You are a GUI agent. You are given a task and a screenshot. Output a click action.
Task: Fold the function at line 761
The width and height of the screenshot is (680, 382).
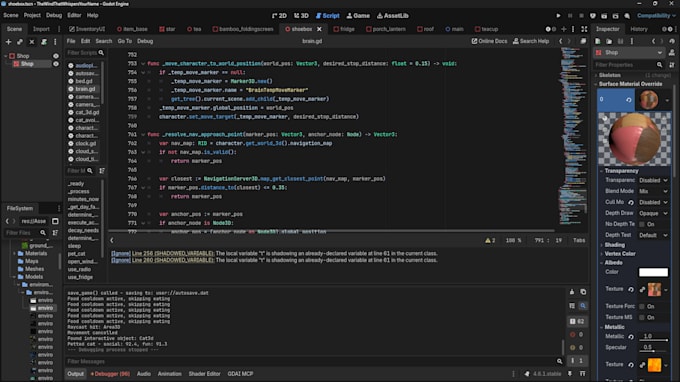[143, 134]
